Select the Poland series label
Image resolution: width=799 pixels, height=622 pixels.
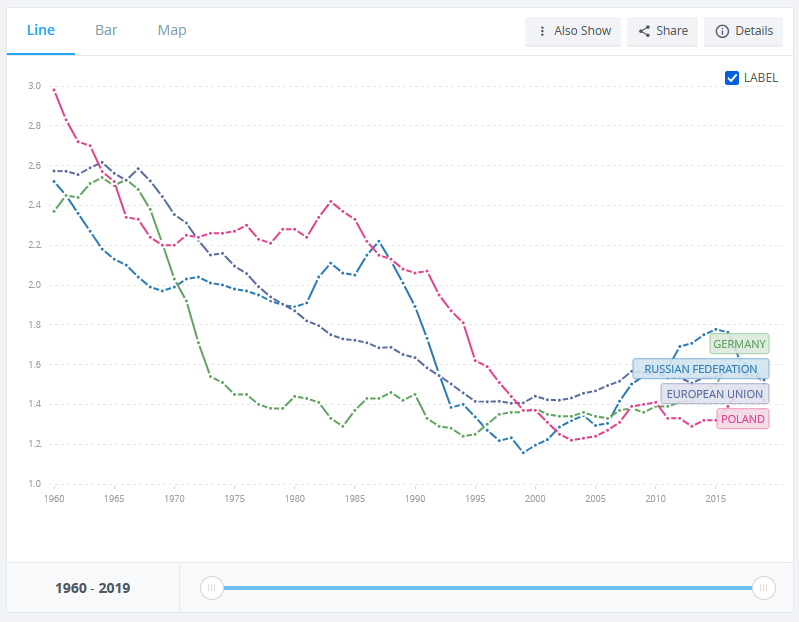pos(743,419)
